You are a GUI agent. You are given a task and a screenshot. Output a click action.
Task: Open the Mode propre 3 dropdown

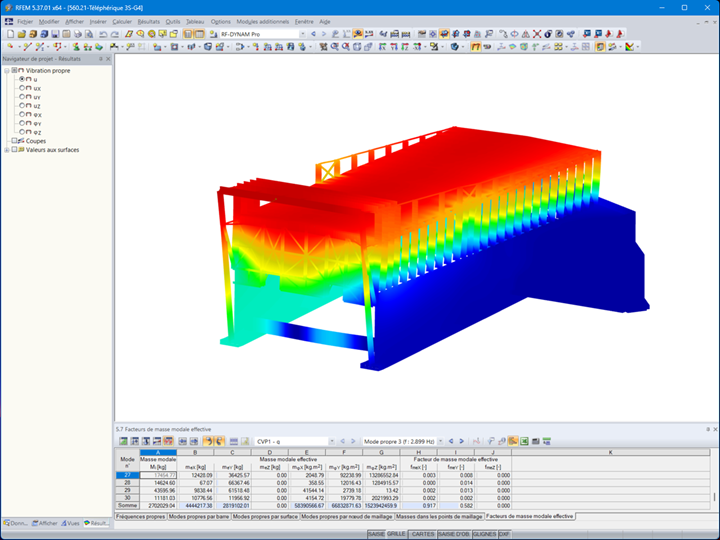(x=440, y=441)
